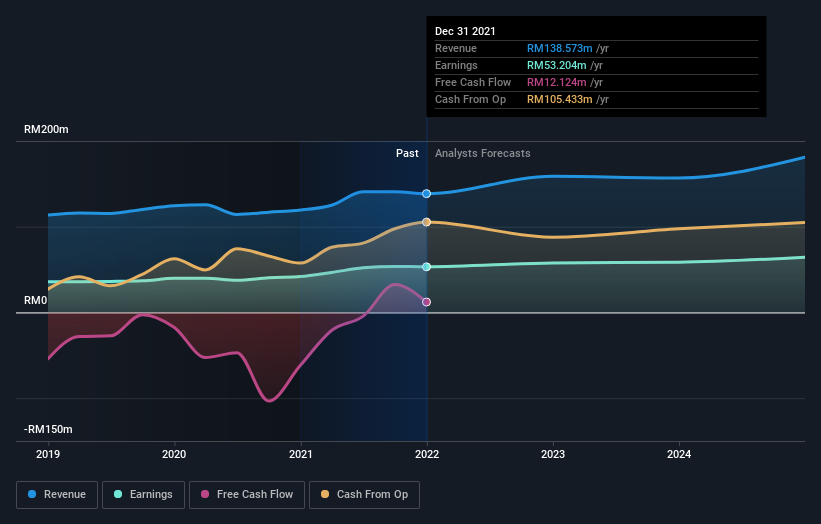
Task: Select the 2022 x-axis label
Action: (x=427, y=454)
